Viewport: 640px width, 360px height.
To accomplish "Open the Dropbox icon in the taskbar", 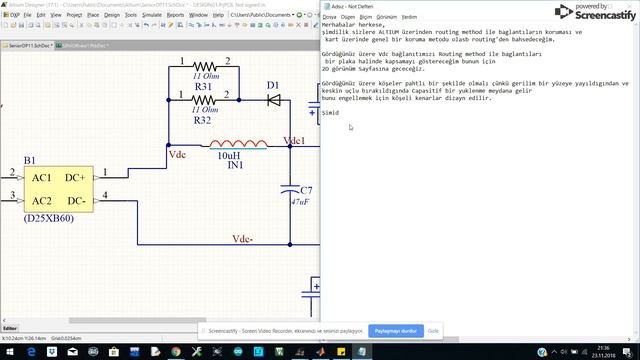I will tap(52, 351).
